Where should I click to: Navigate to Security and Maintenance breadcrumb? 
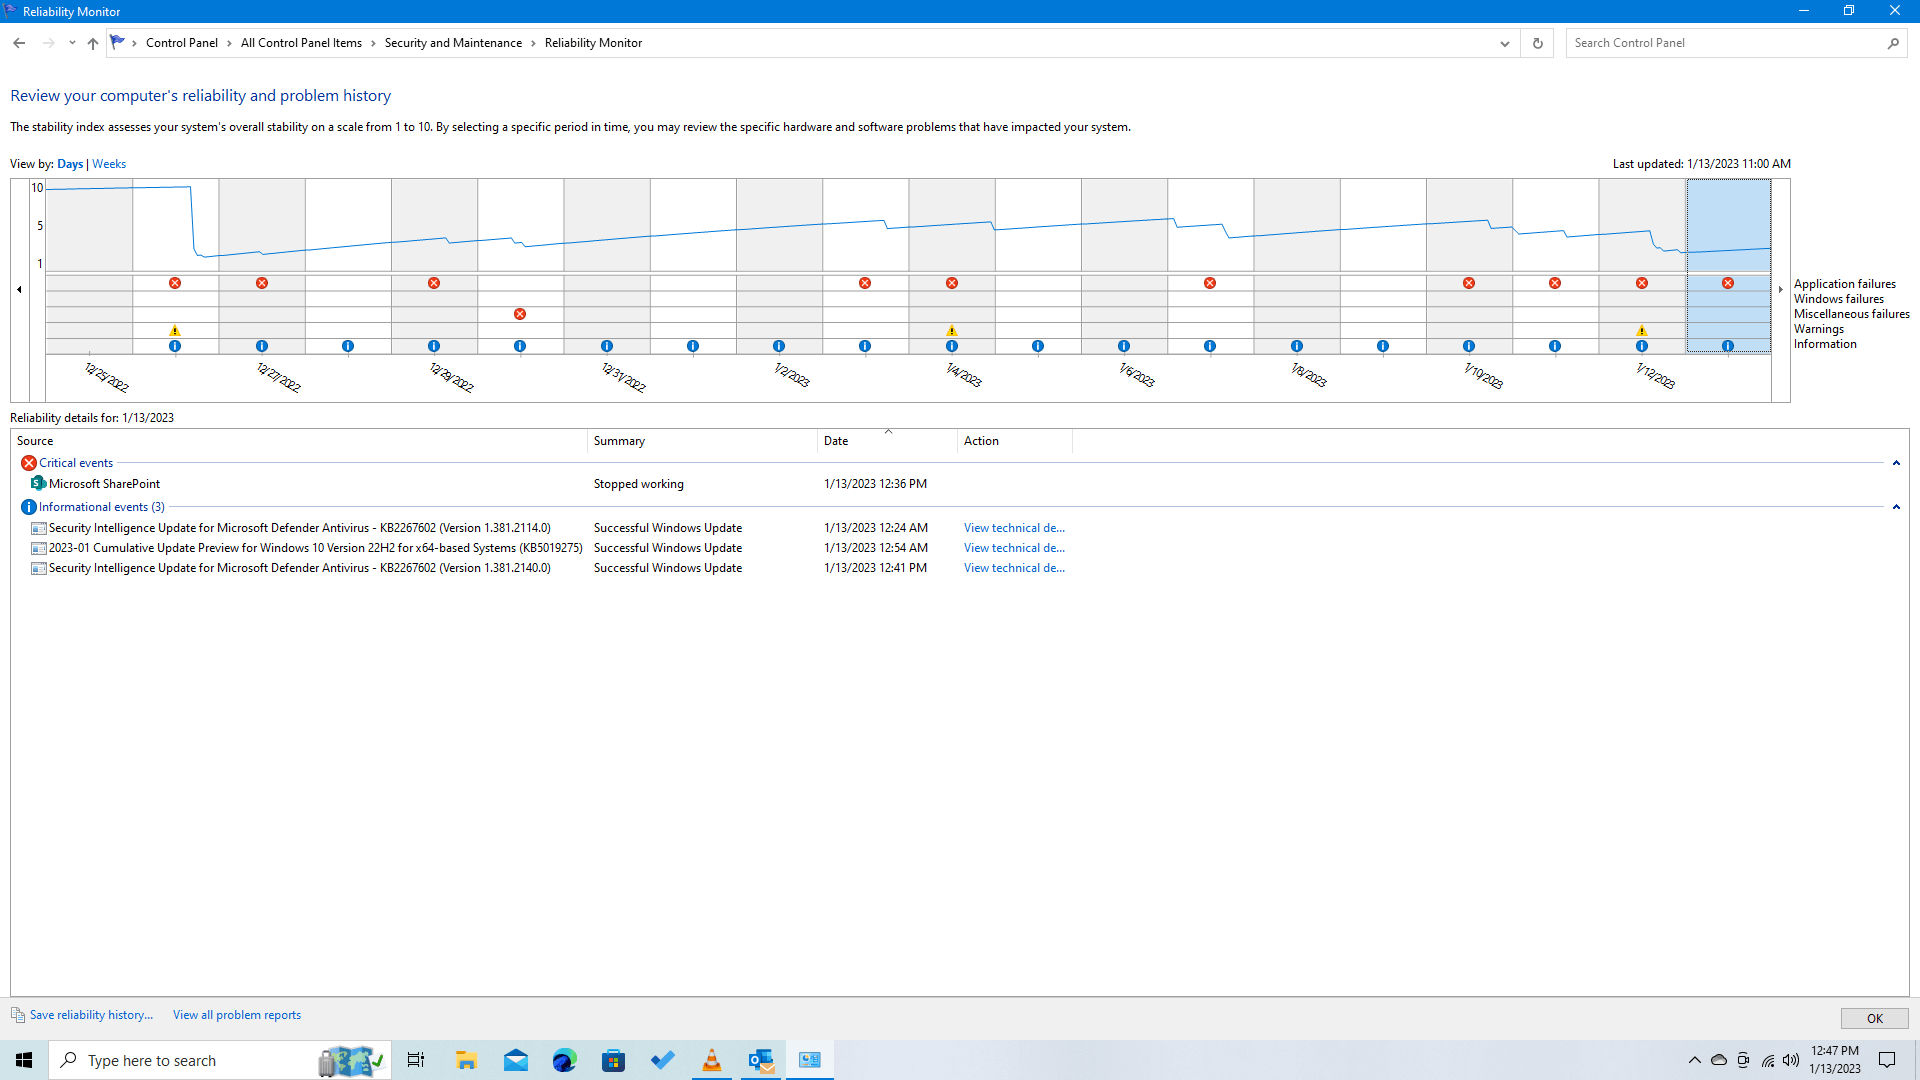point(453,43)
